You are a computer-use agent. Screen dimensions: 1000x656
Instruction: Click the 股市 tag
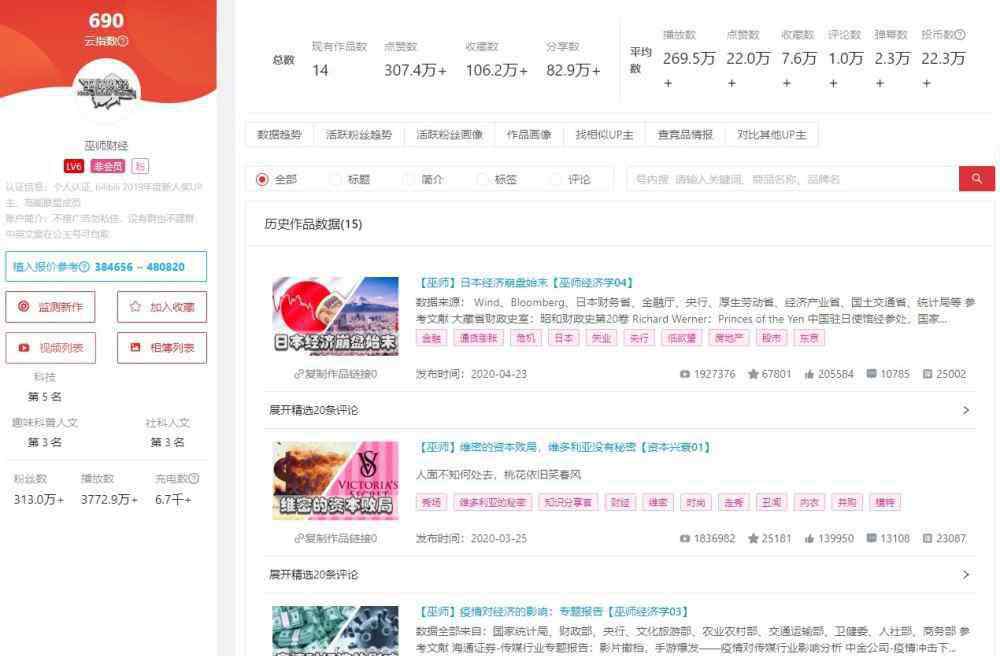tap(772, 338)
